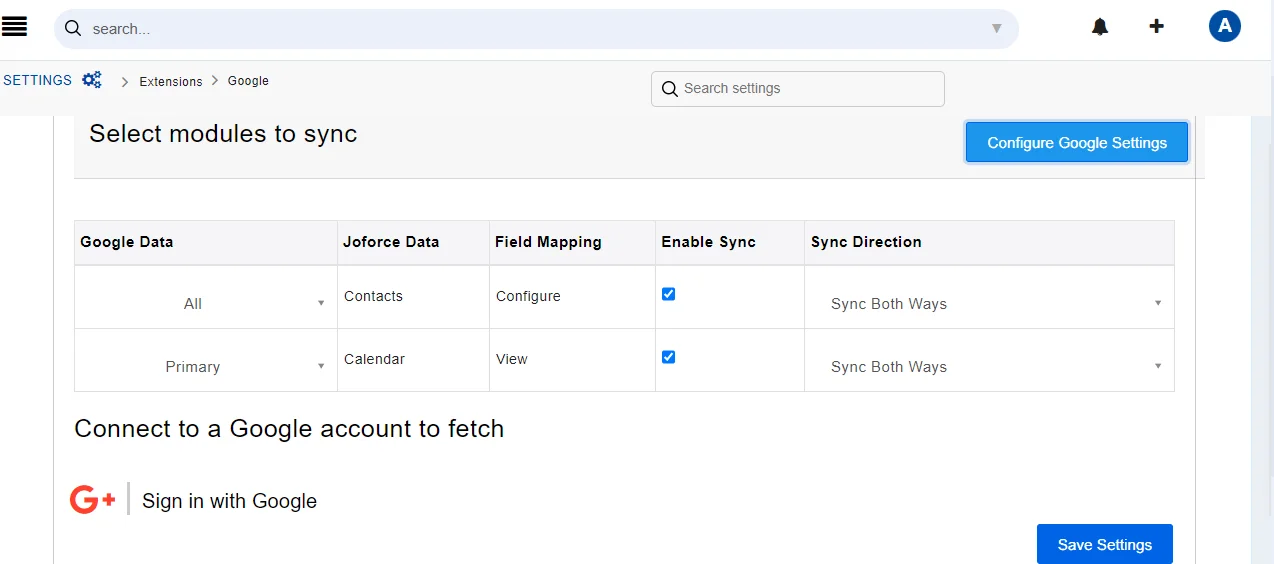1274x564 pixels.
Task: Click the search settings magnifier icon
Action: [x=670, y=89]
